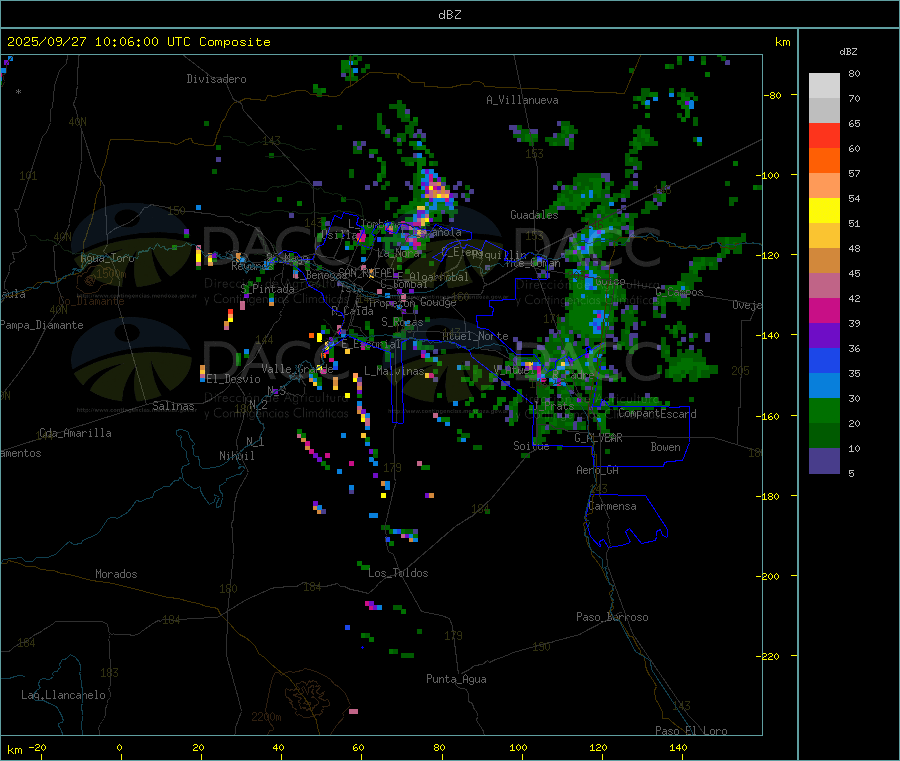Click the Paso_Barroso map label
Screen dimensions: 900x761
point(612,617)
